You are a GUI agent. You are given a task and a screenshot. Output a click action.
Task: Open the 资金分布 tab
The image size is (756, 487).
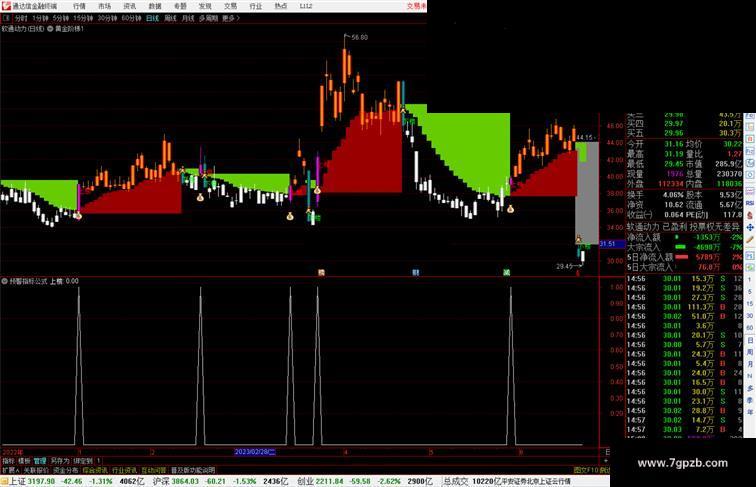[x=66, y=470]
